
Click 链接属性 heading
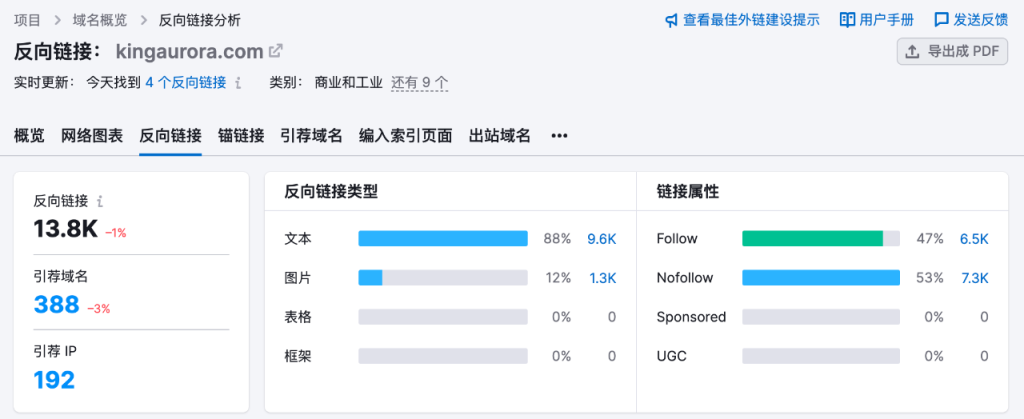688,192
